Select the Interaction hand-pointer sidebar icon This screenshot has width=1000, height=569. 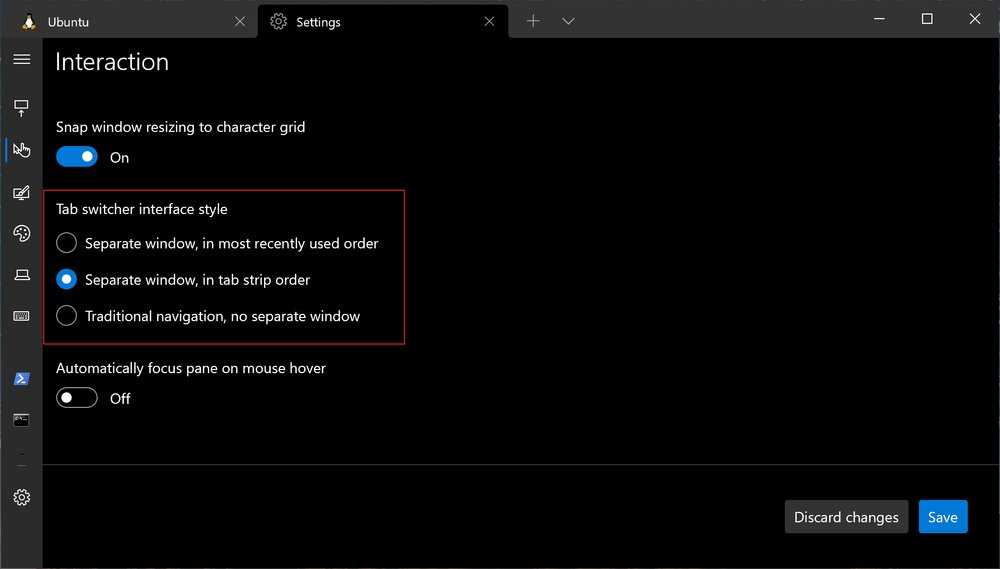click(x=21, y=150)
